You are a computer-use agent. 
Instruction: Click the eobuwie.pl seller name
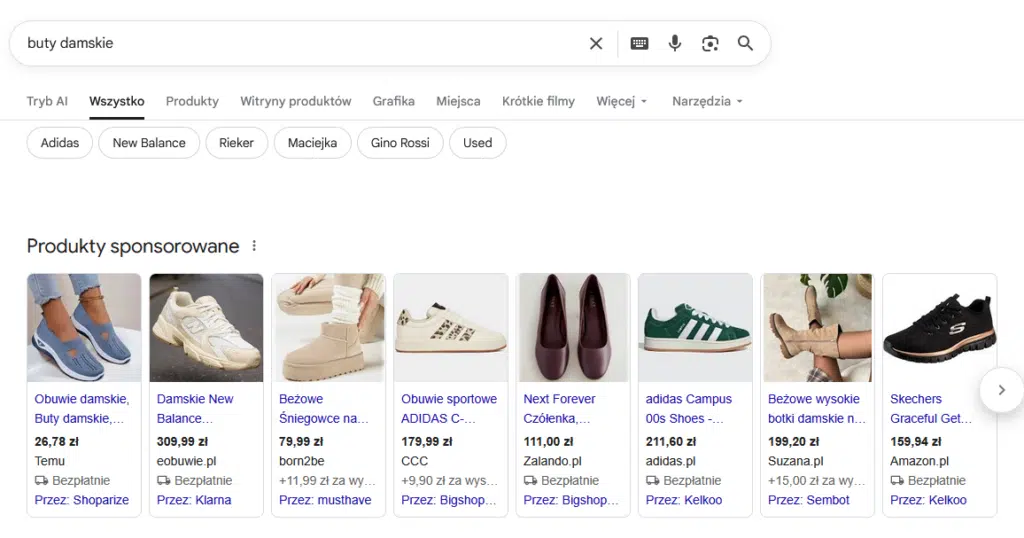186,461
